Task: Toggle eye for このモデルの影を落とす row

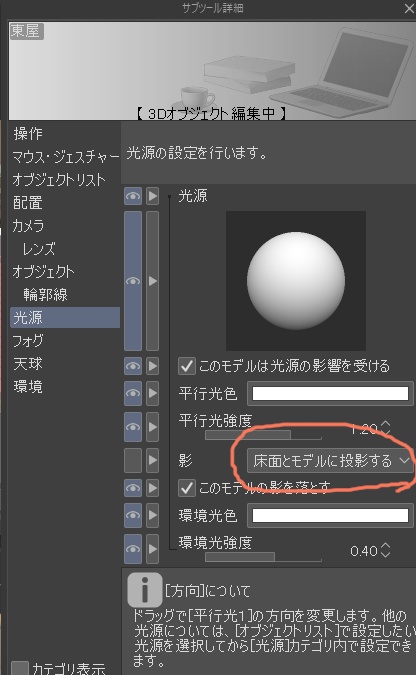Action: click(x=133, y=488)
